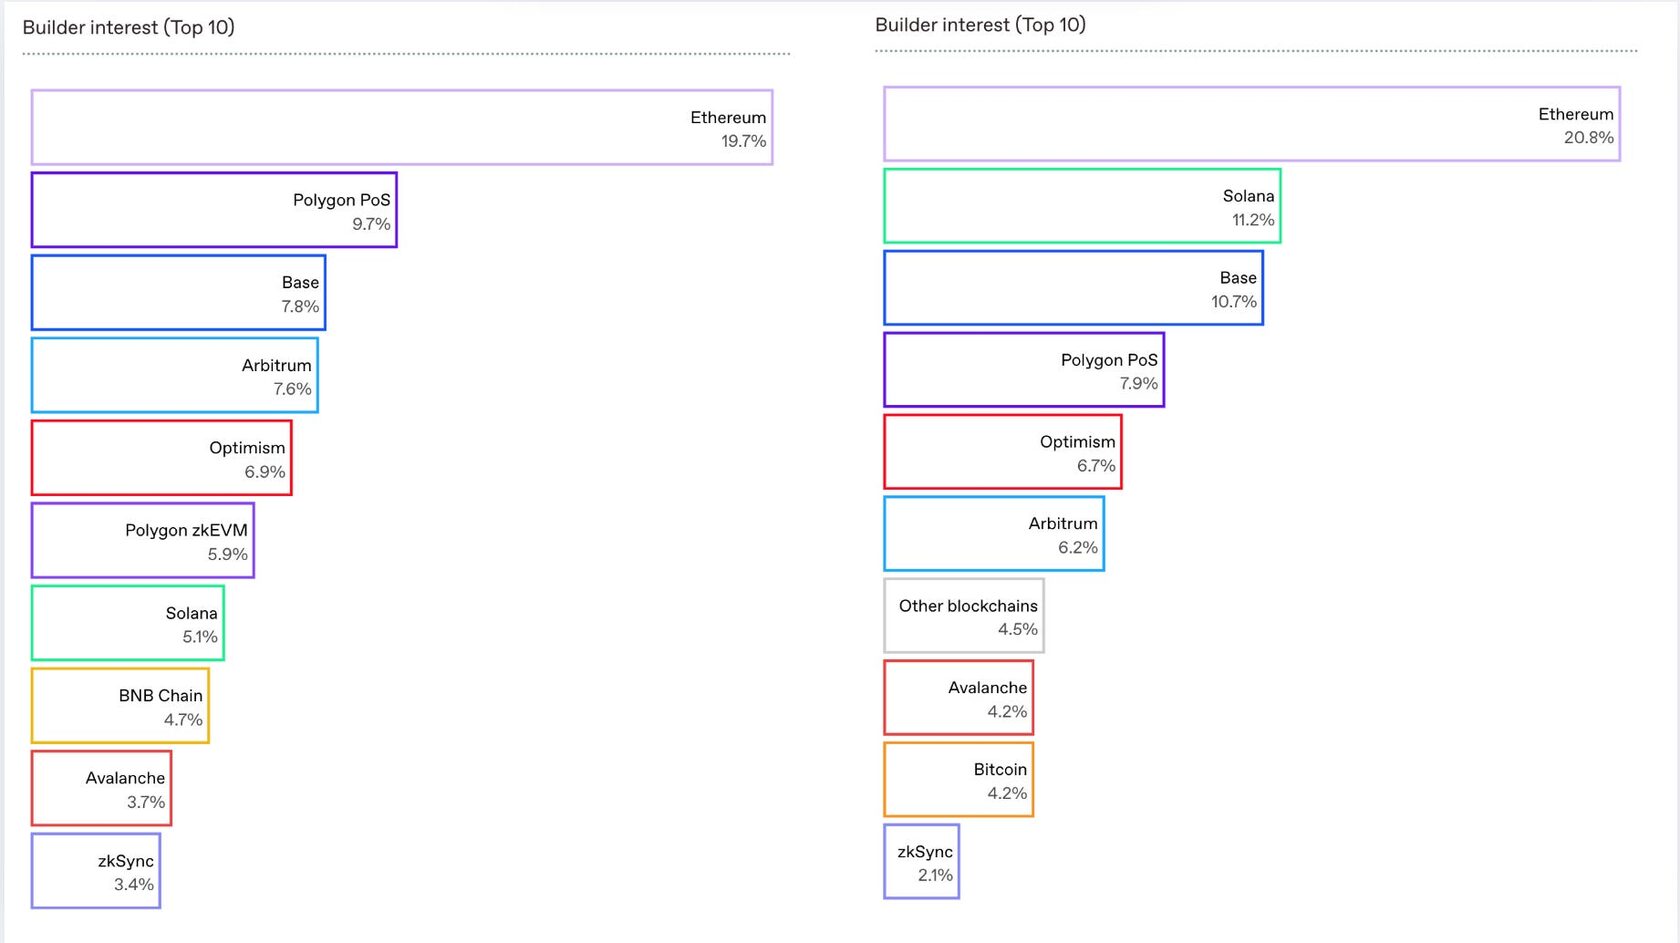Viewport: 1680px width, 943px height.
Task: Select the Other blockchains 4.5% bar
Action: tap(964, 616)
